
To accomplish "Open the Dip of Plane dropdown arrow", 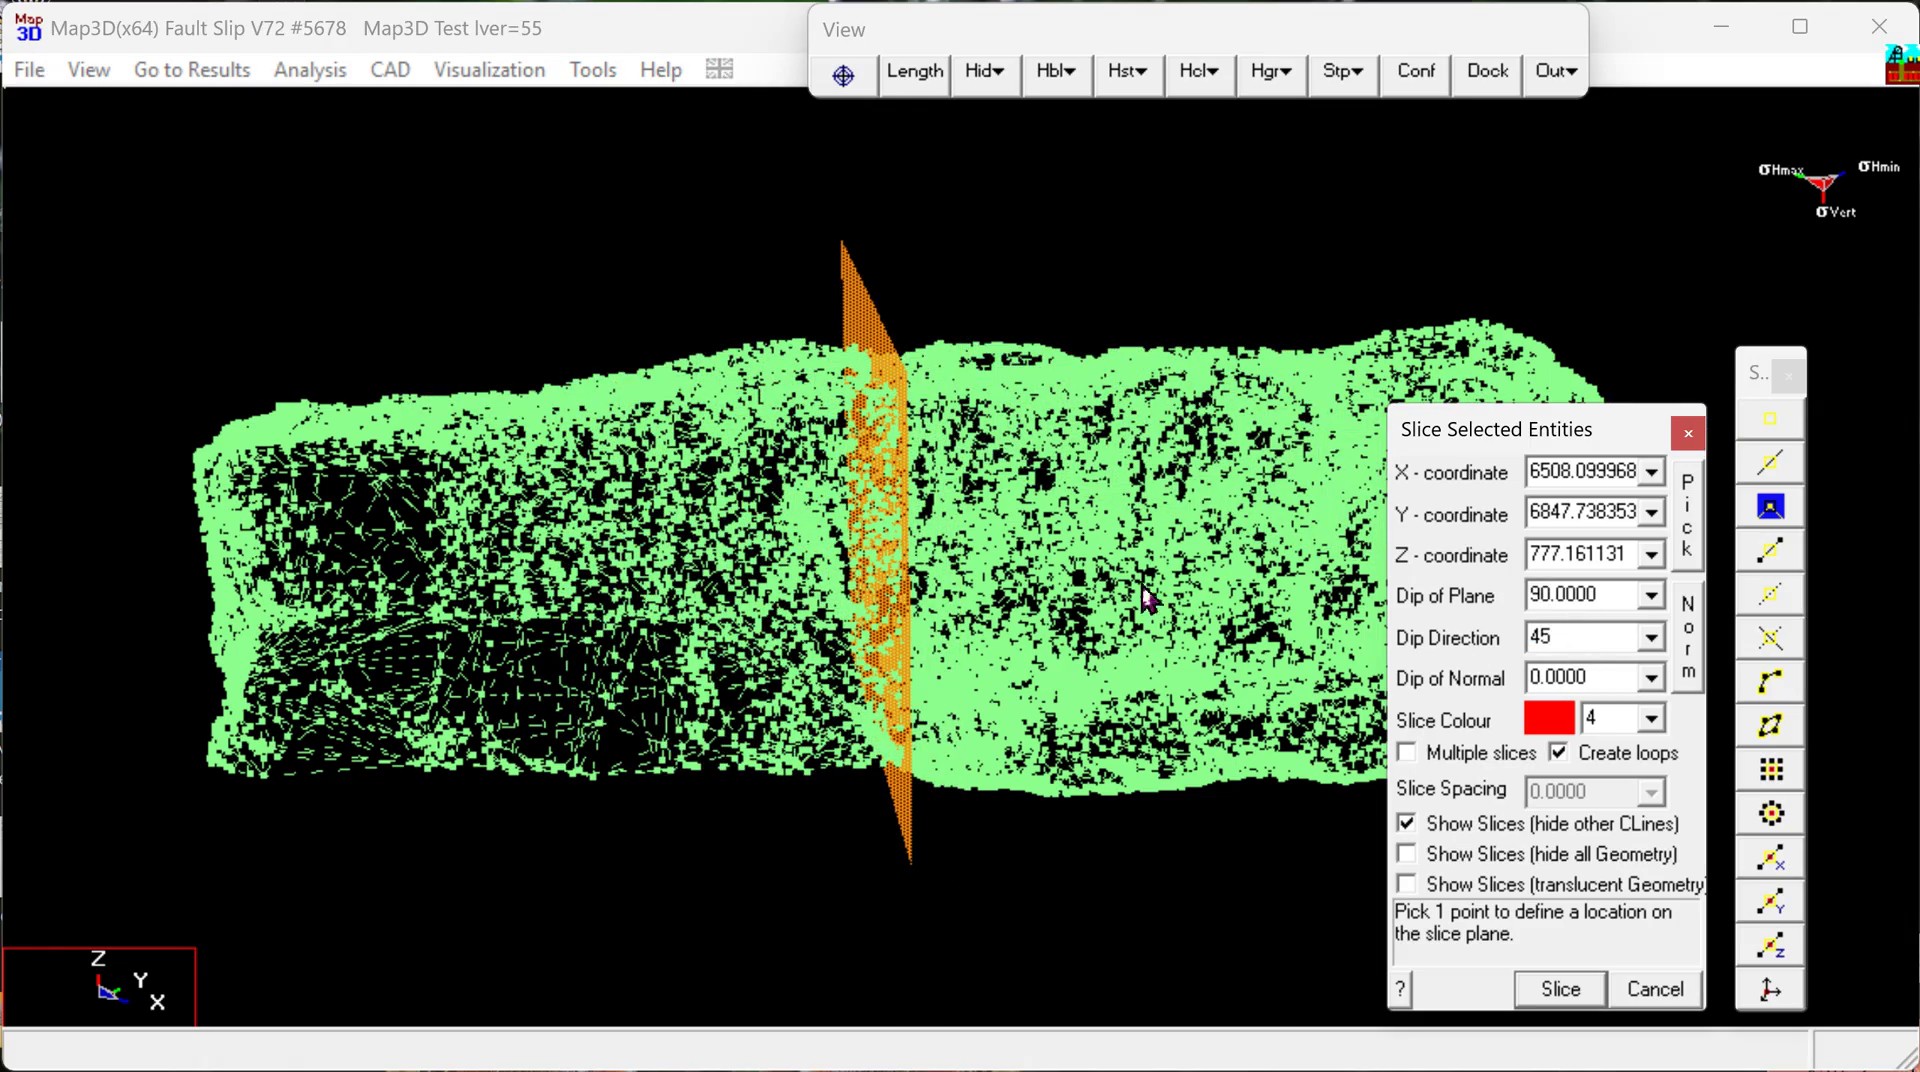I will click(1651, 596).
